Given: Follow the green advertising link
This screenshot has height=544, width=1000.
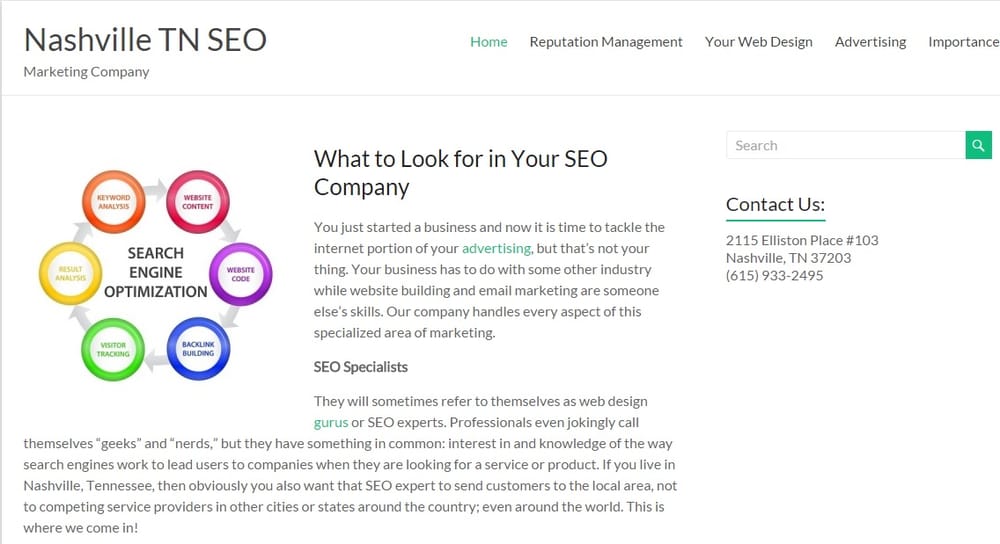Looking at the screenshot, I should pos(496,248).
